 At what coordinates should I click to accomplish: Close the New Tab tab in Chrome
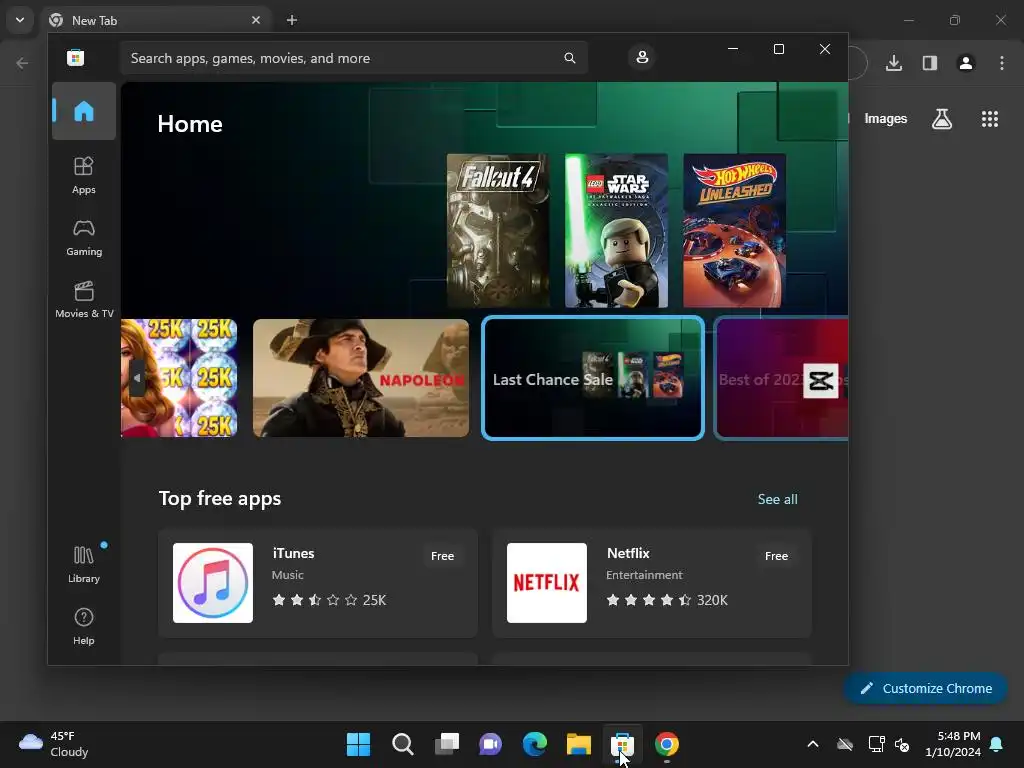coord(256,20)
